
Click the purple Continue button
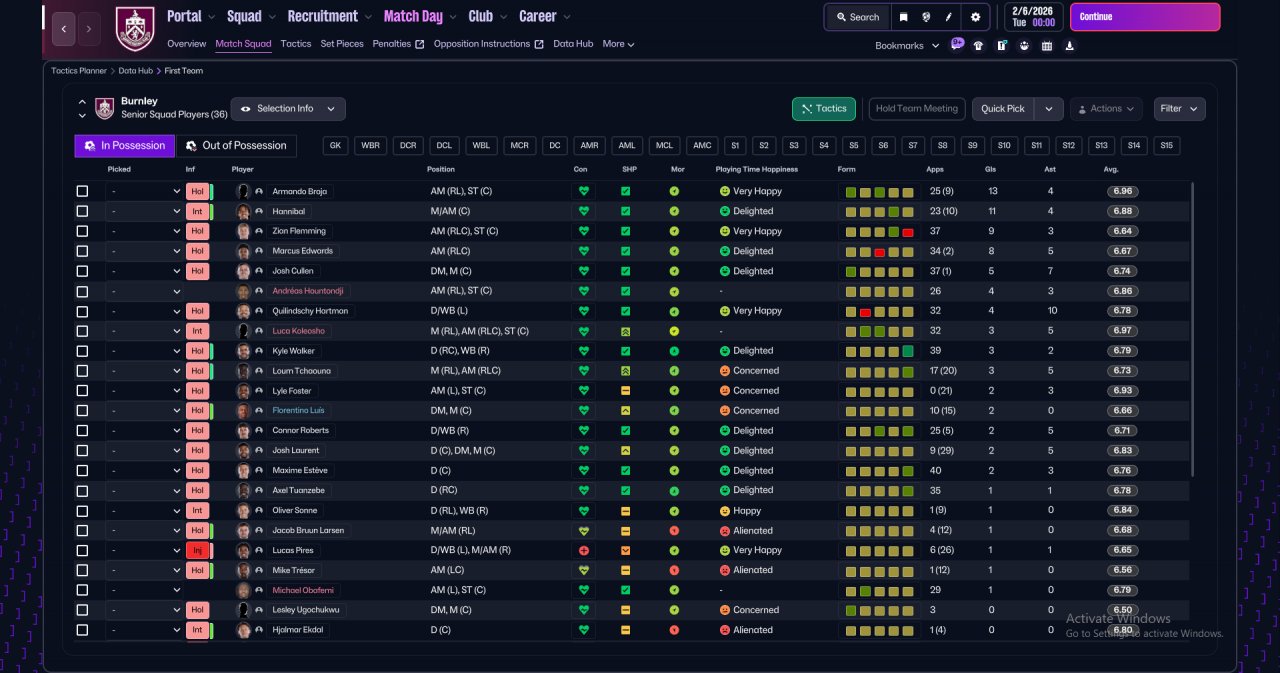[1145, 17]
